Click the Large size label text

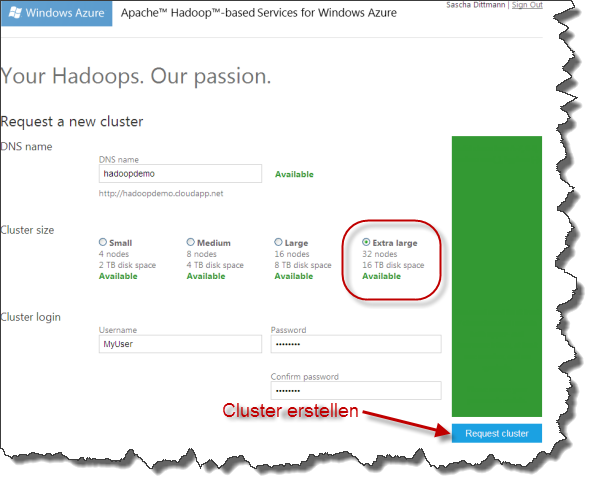[297, 243]
